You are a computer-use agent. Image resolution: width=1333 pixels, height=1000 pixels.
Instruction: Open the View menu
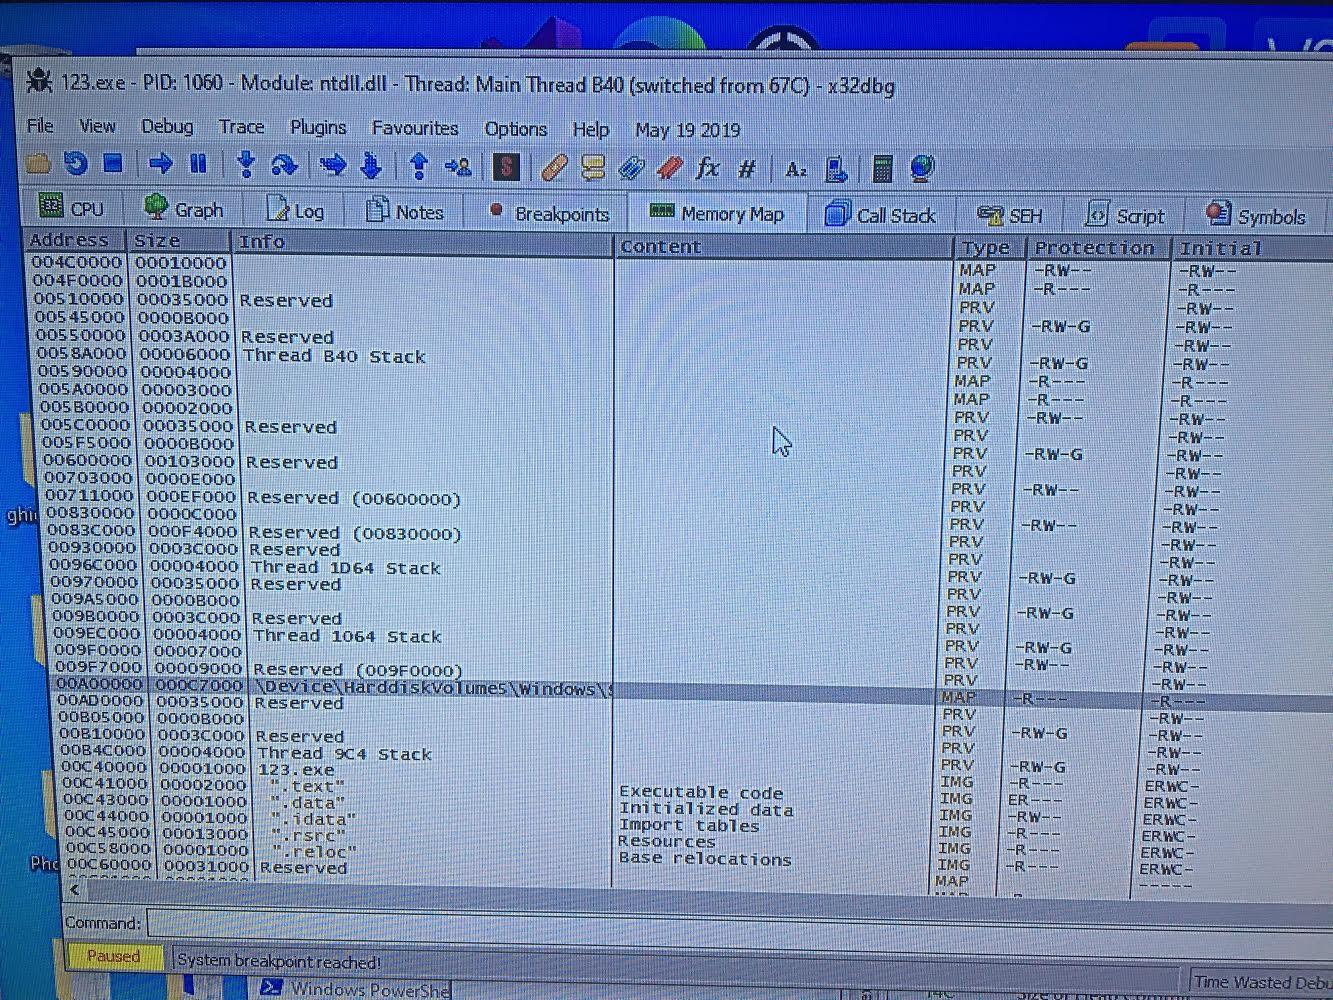click(97, 126)
